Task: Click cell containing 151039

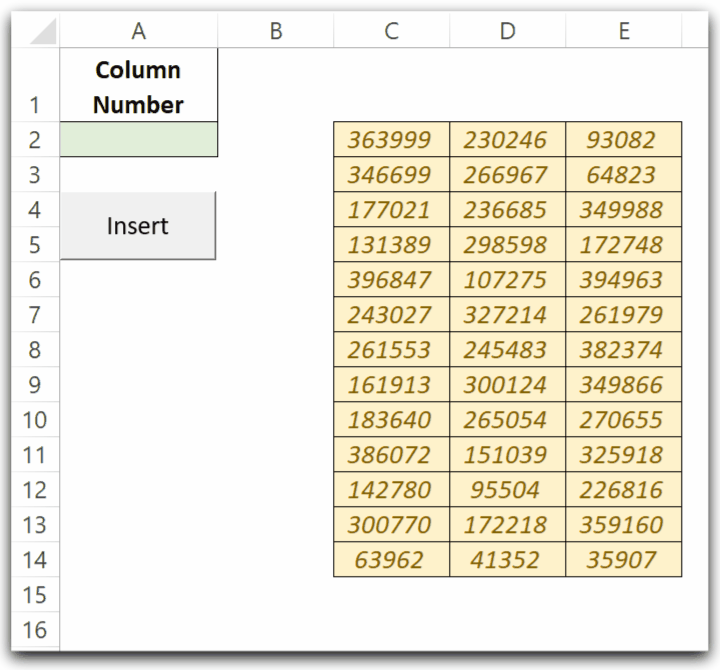Action: [507, 455]
